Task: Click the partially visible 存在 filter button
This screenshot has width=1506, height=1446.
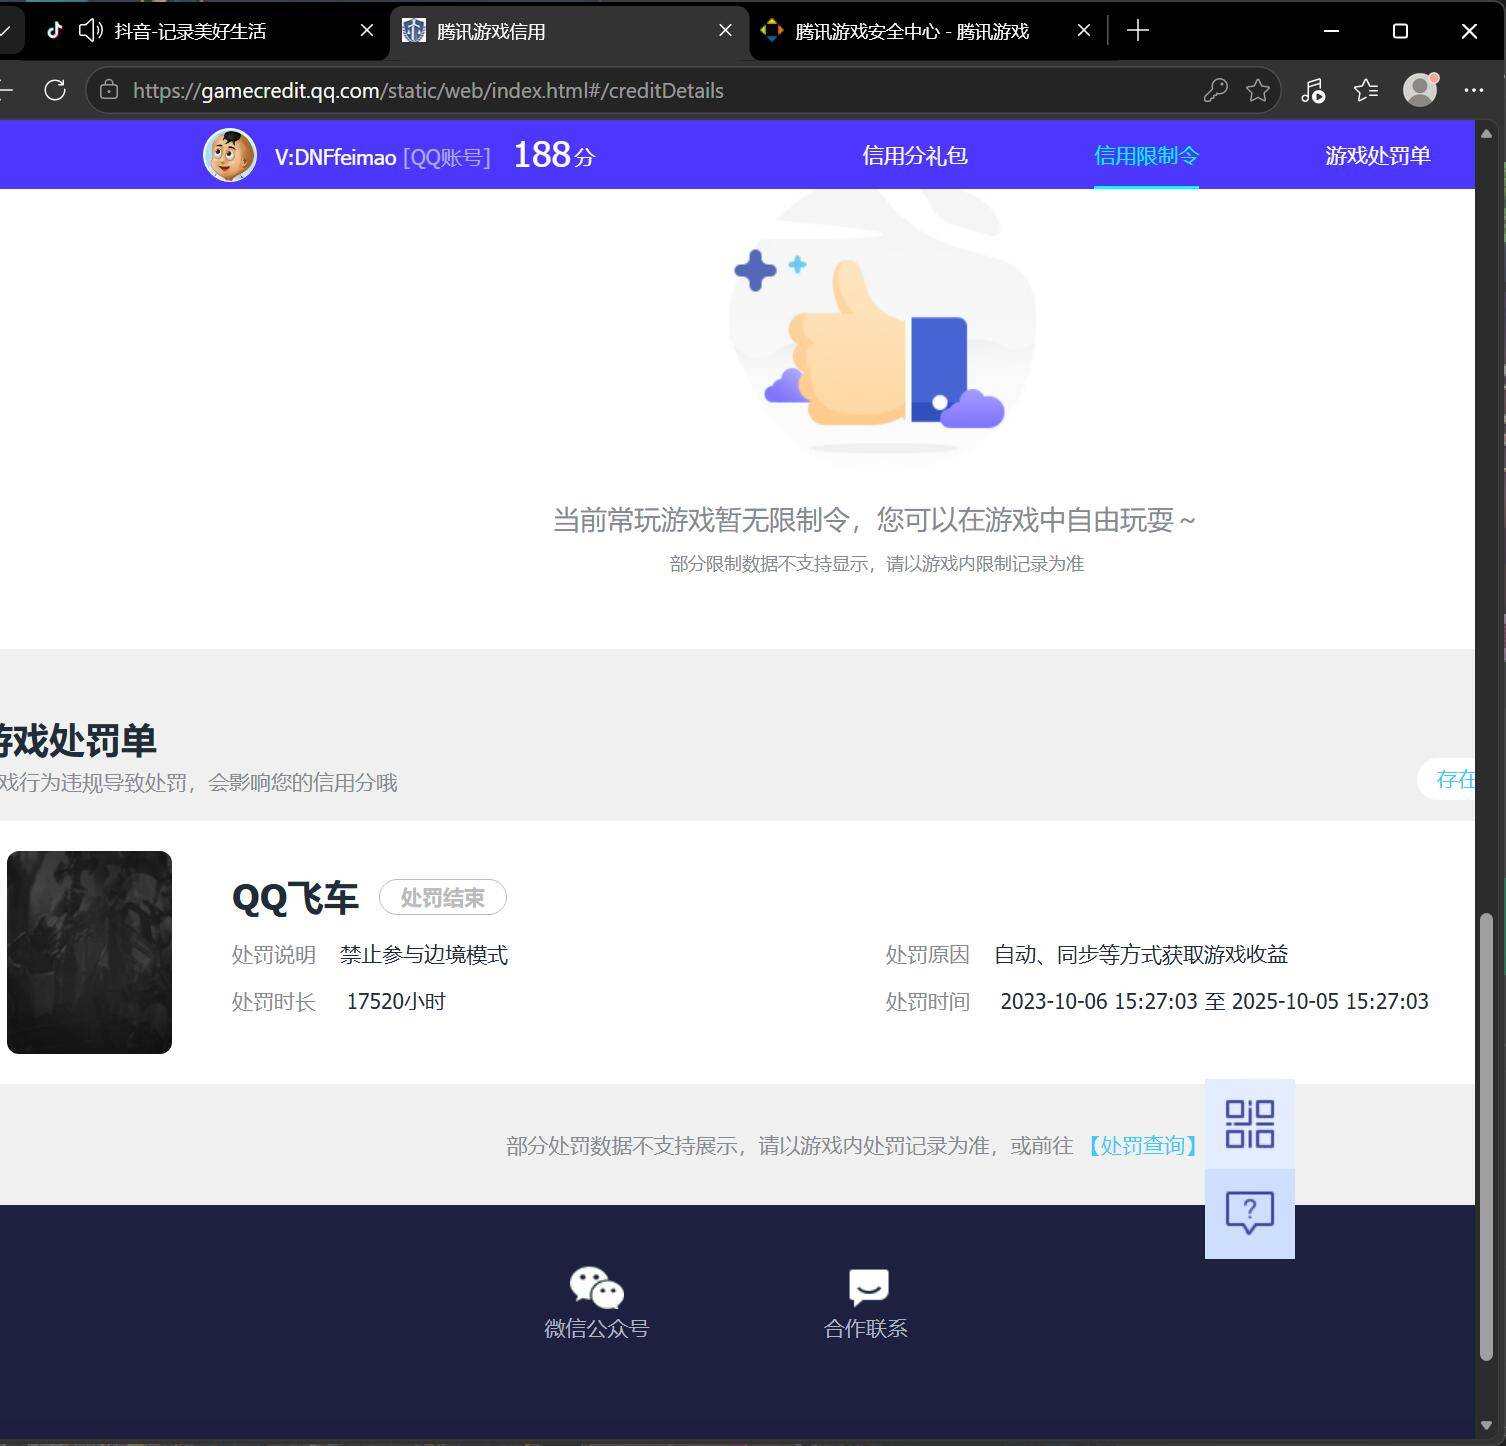Action: (x=1447, y=780)
